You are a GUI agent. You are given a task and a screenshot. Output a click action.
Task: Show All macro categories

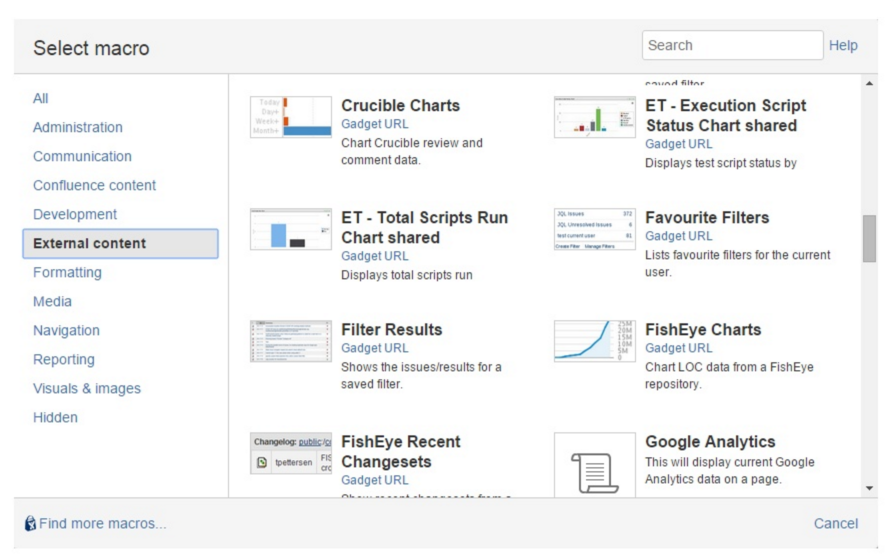[41, 98]
